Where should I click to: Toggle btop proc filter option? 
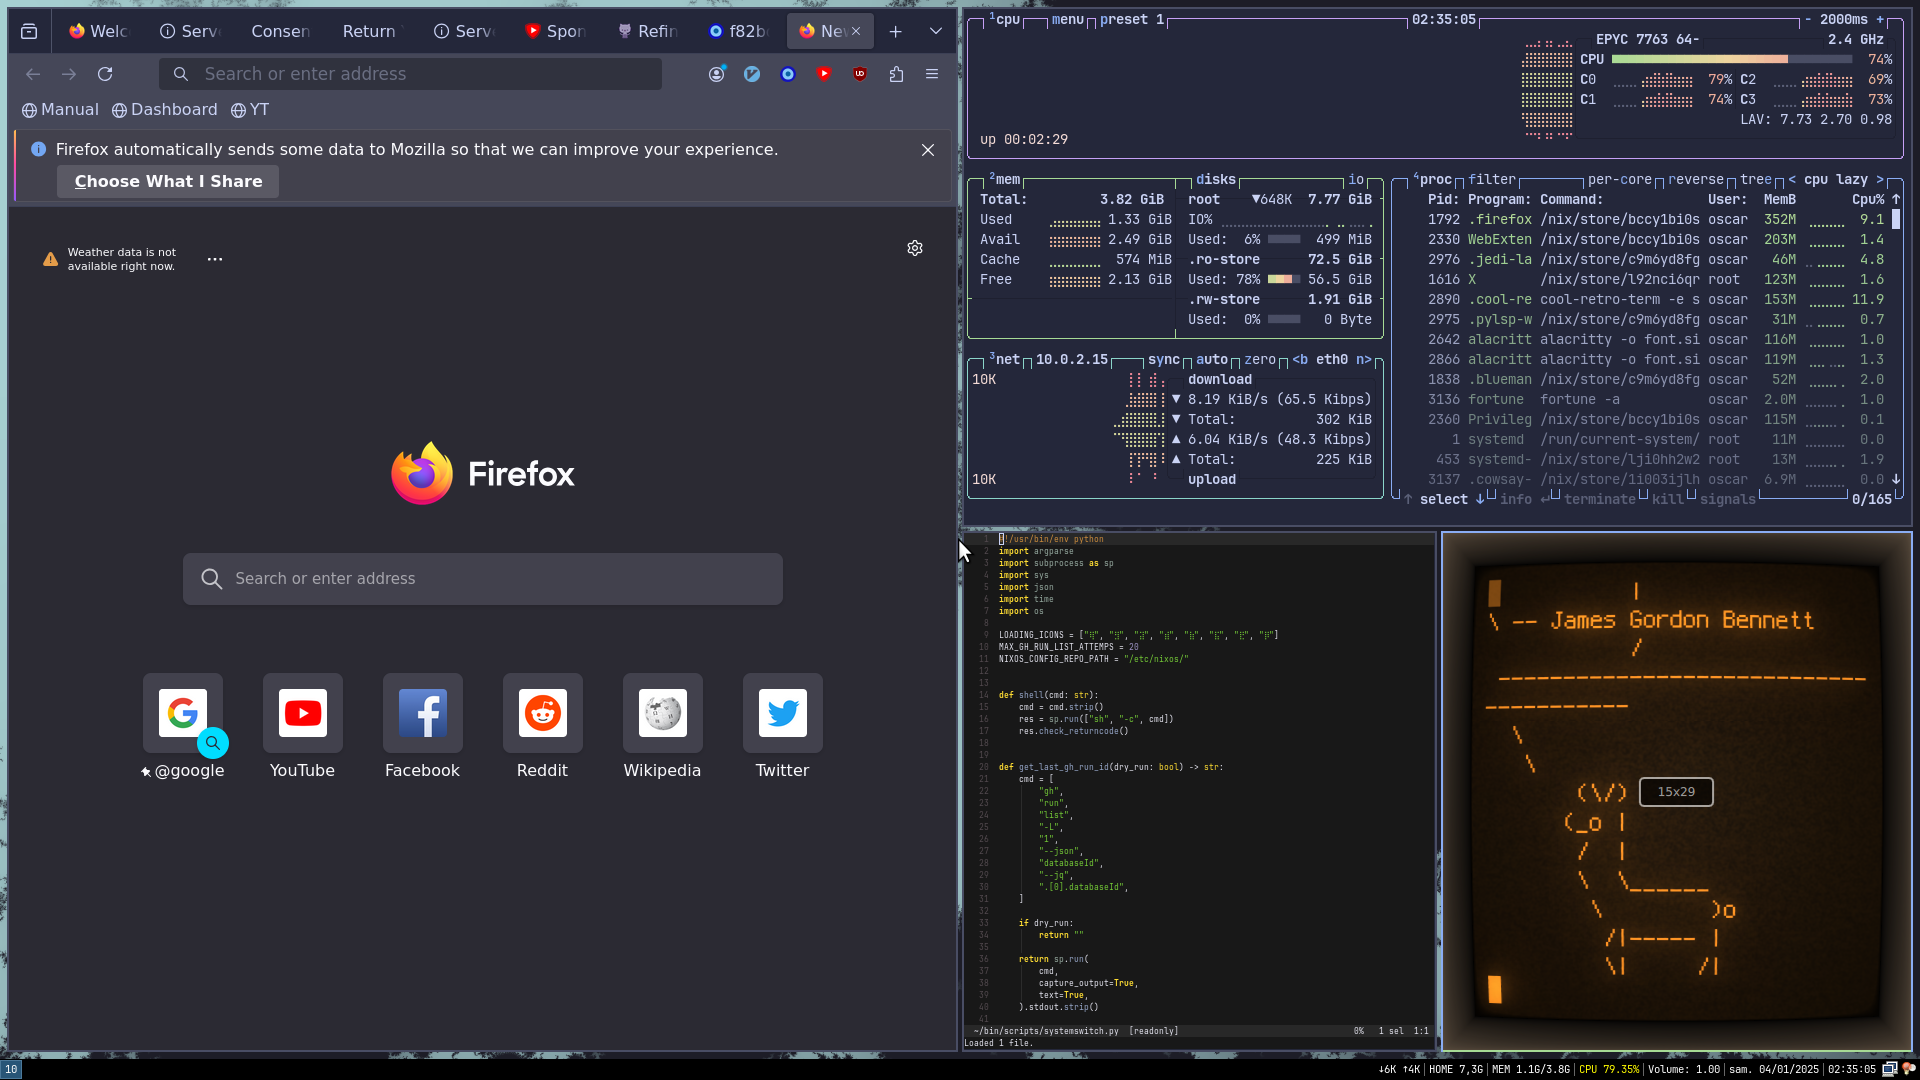tap(1492, 180)
